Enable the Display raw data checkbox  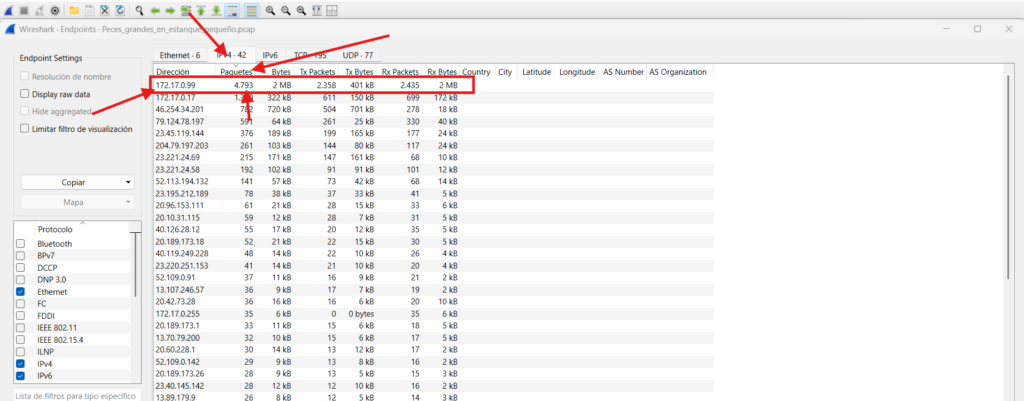click(25, 94)
